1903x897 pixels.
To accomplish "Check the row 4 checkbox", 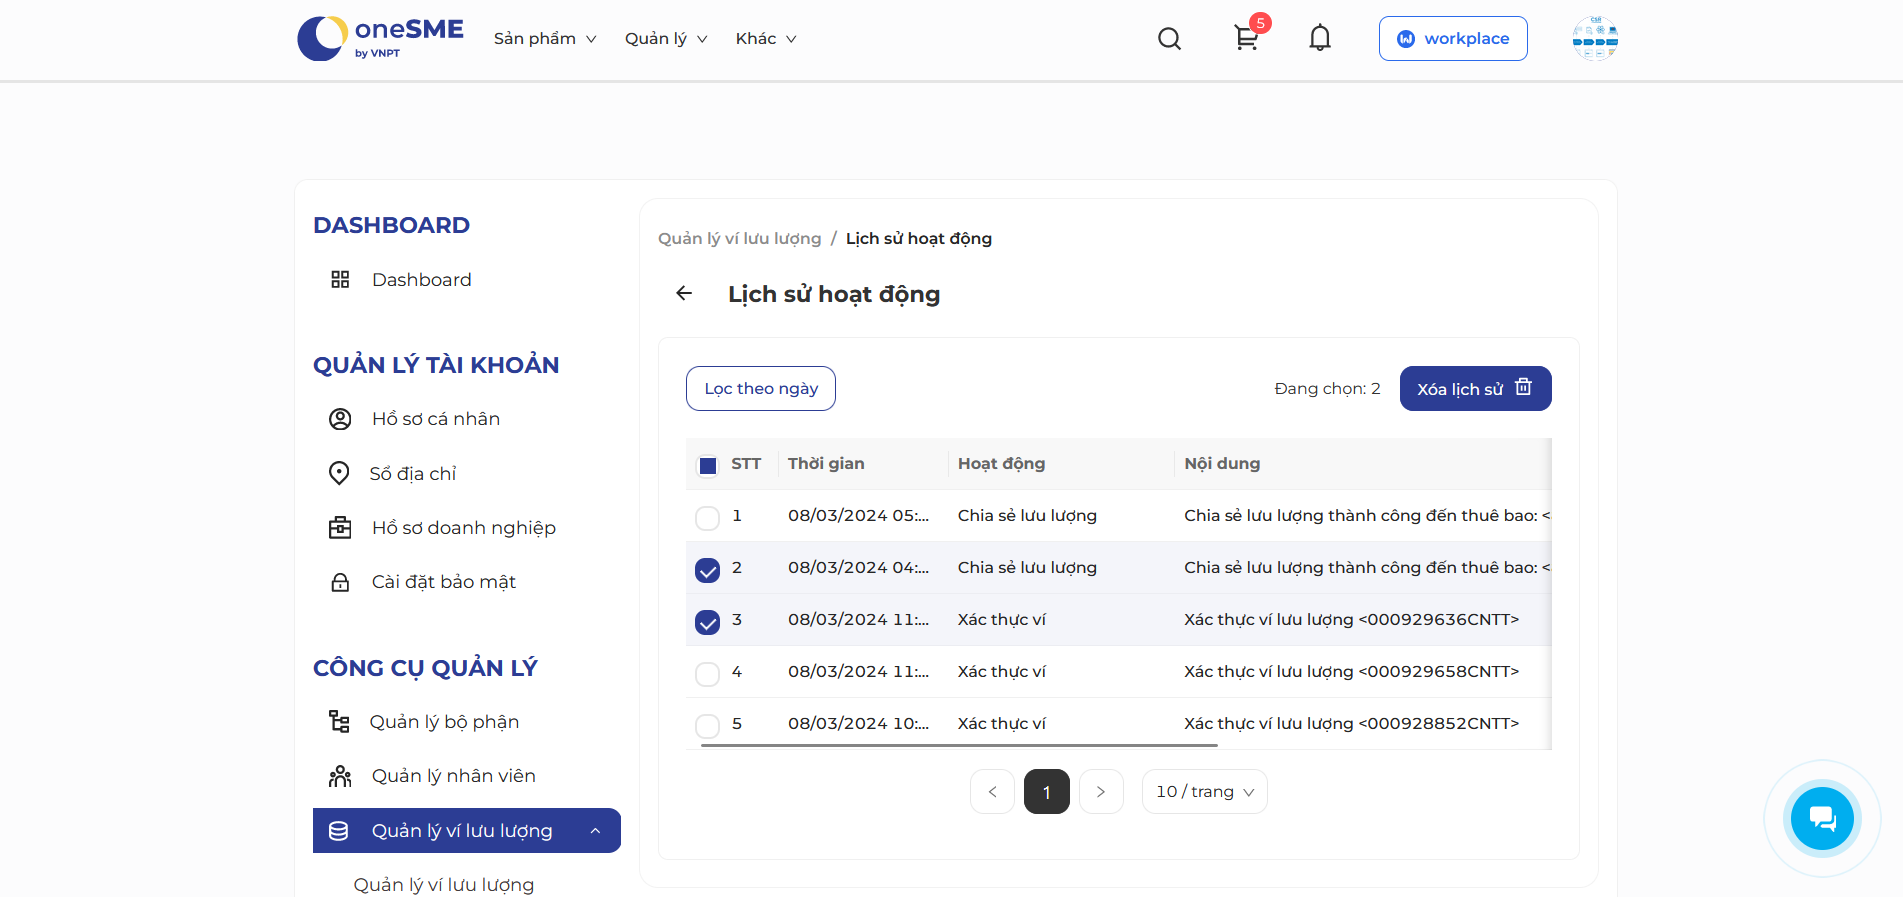I will (707, 674).
